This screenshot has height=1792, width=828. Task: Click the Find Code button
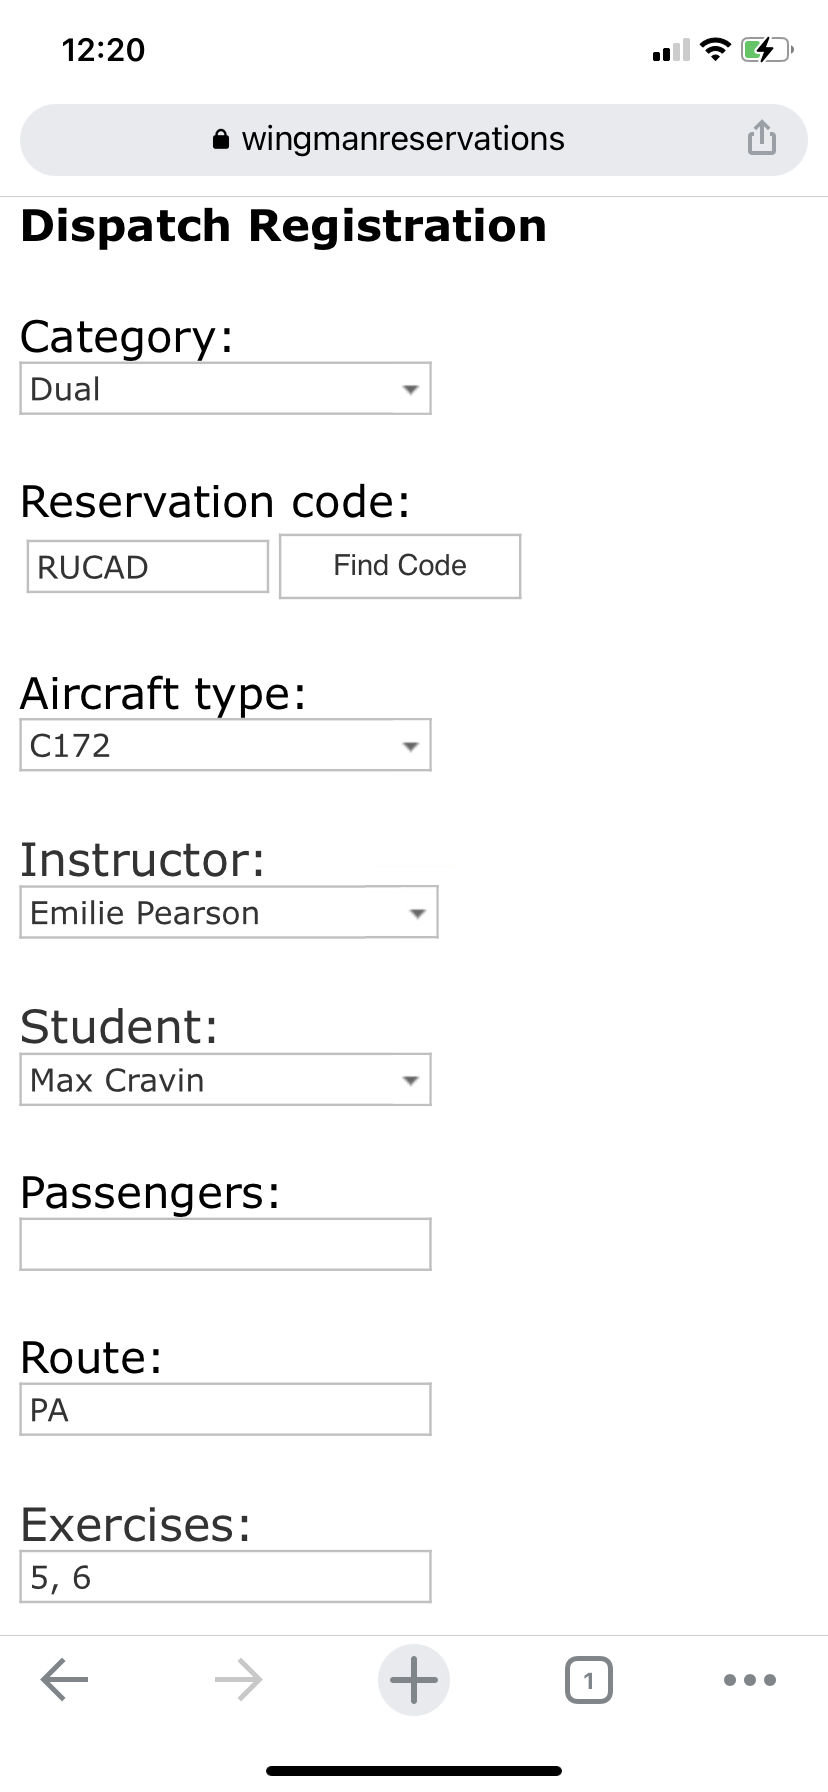tap(400, 566)
